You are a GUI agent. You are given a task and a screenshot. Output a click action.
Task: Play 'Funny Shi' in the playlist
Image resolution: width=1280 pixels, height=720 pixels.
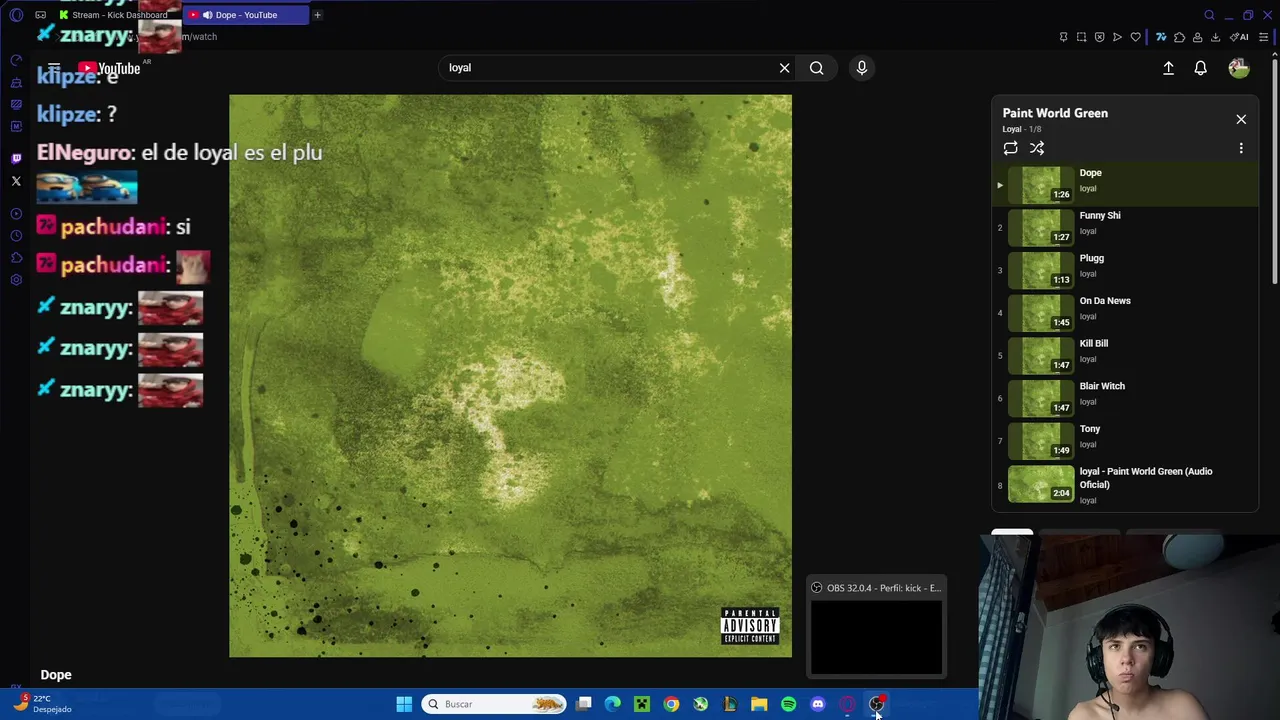tap(1125, 227)
